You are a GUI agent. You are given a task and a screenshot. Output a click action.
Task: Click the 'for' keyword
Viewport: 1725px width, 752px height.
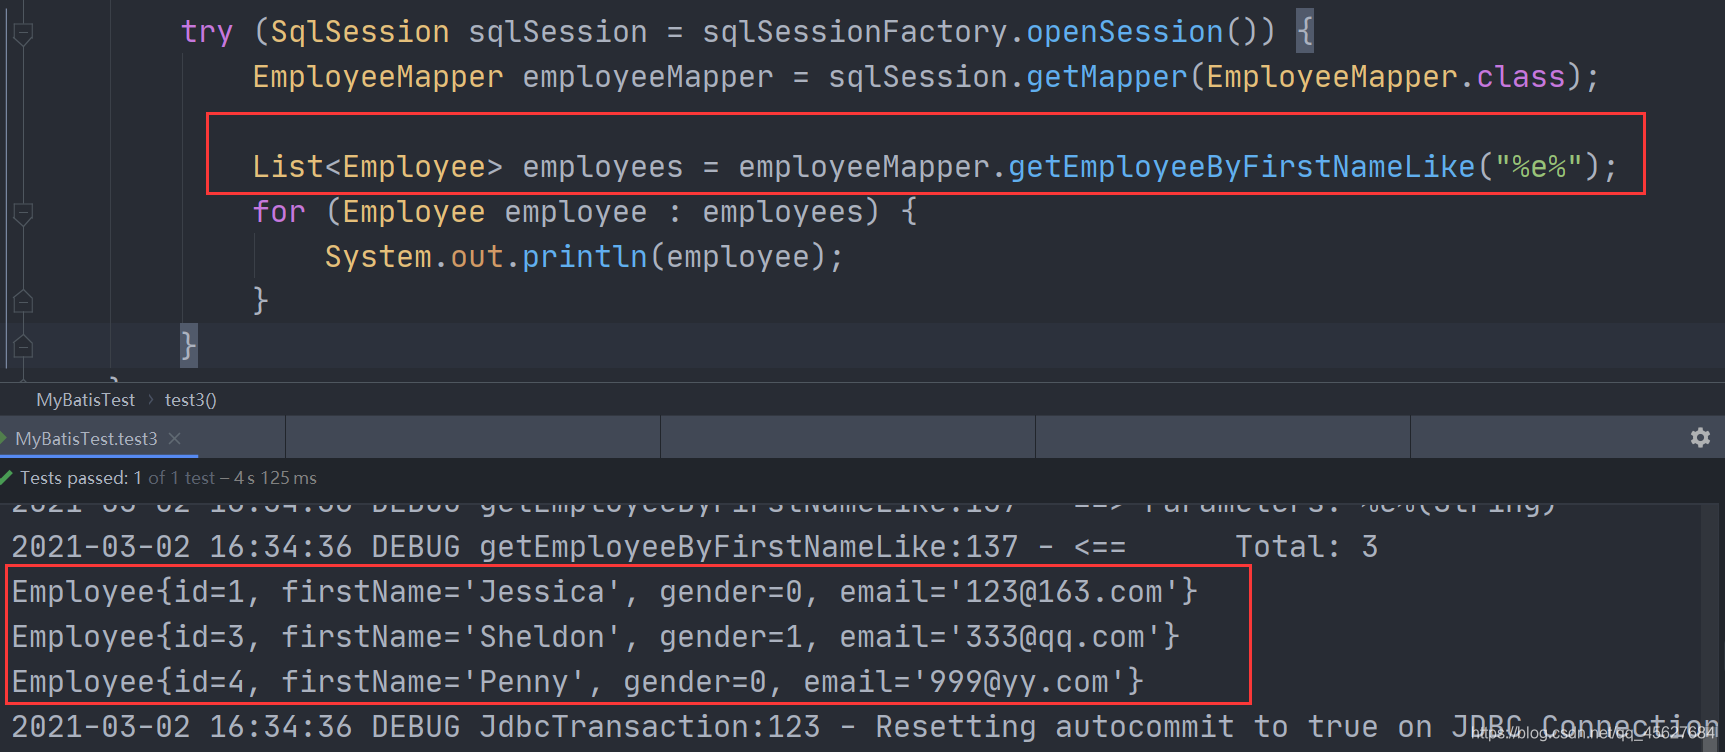(279, 212)
